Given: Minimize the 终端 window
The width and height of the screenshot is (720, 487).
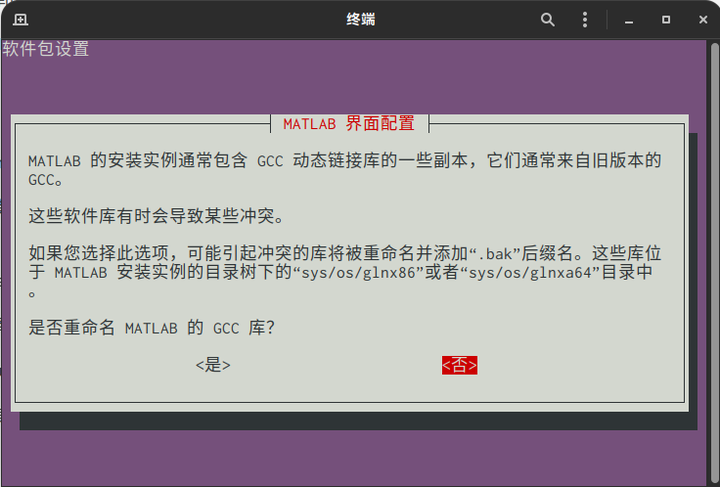Looking at the screenshot, I should click(x=629, y=20).
